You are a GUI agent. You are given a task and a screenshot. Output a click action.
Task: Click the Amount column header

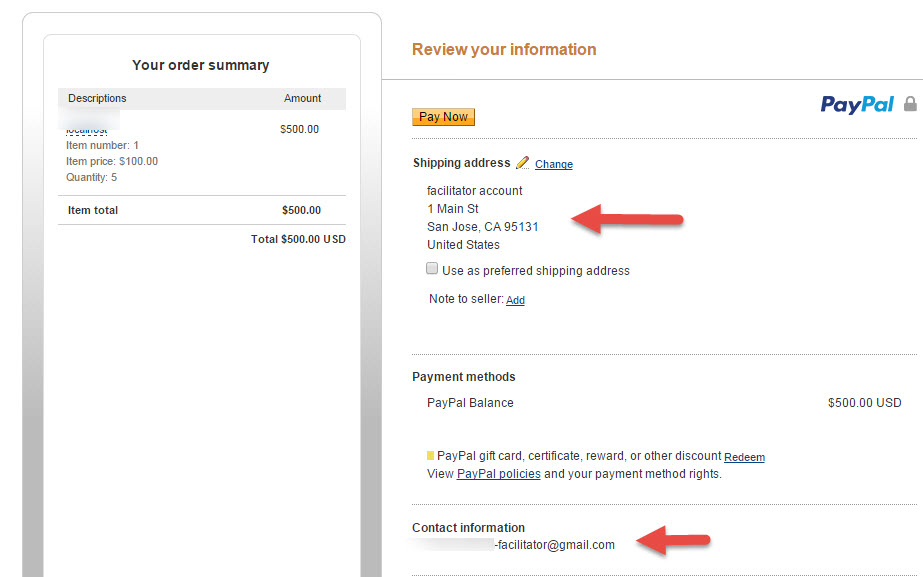point(302,98)
